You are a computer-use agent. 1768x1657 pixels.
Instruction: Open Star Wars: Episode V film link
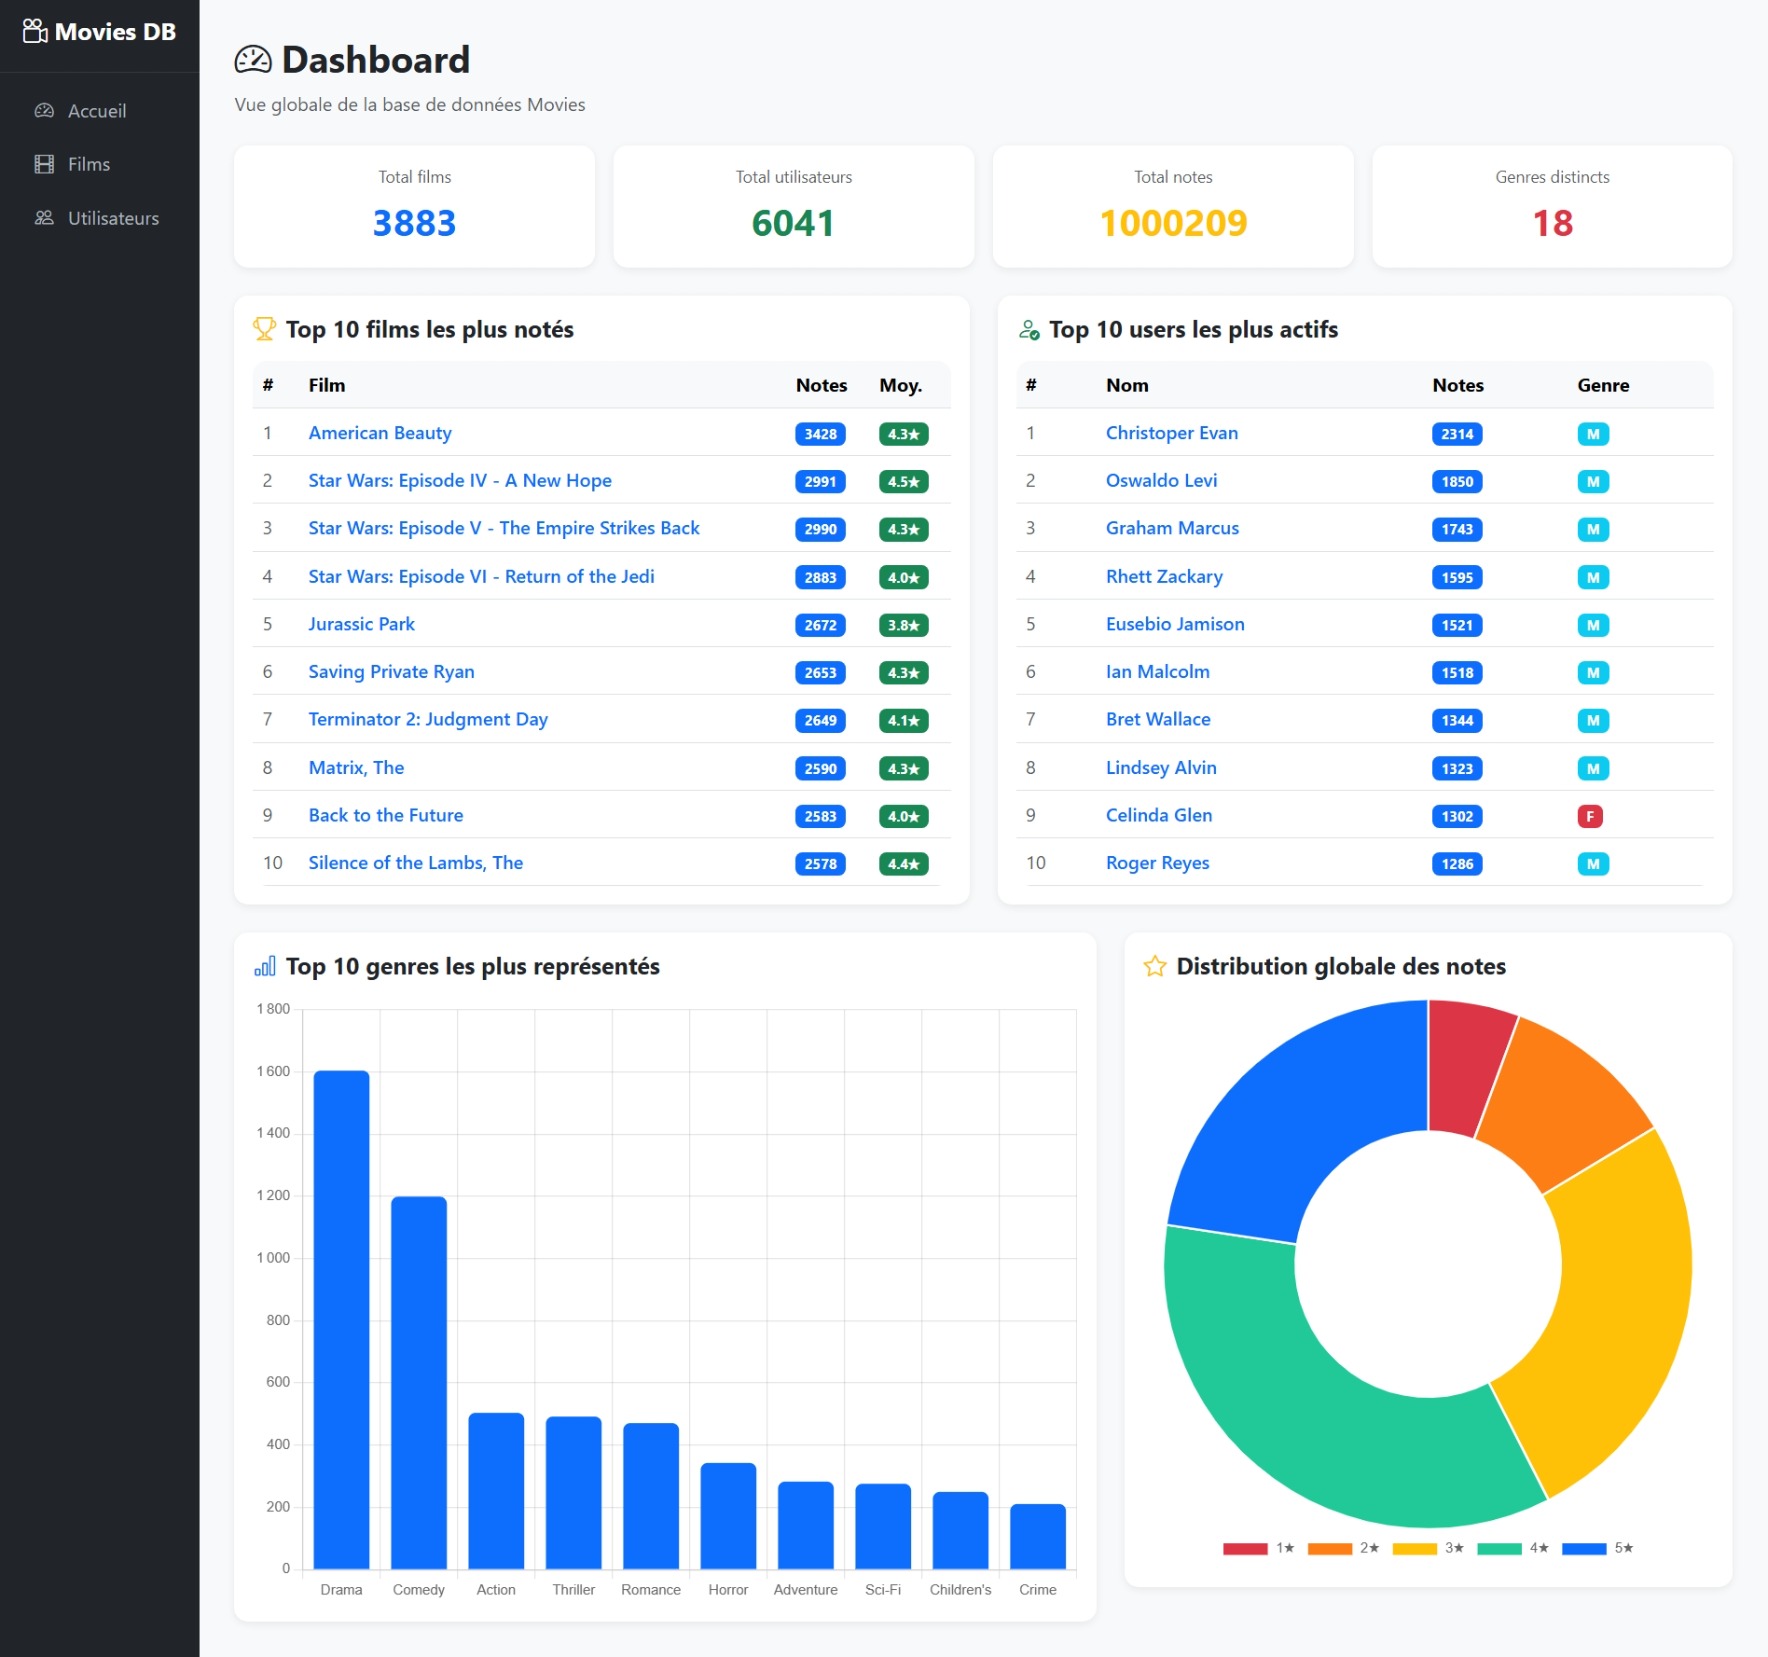point(504,528)
